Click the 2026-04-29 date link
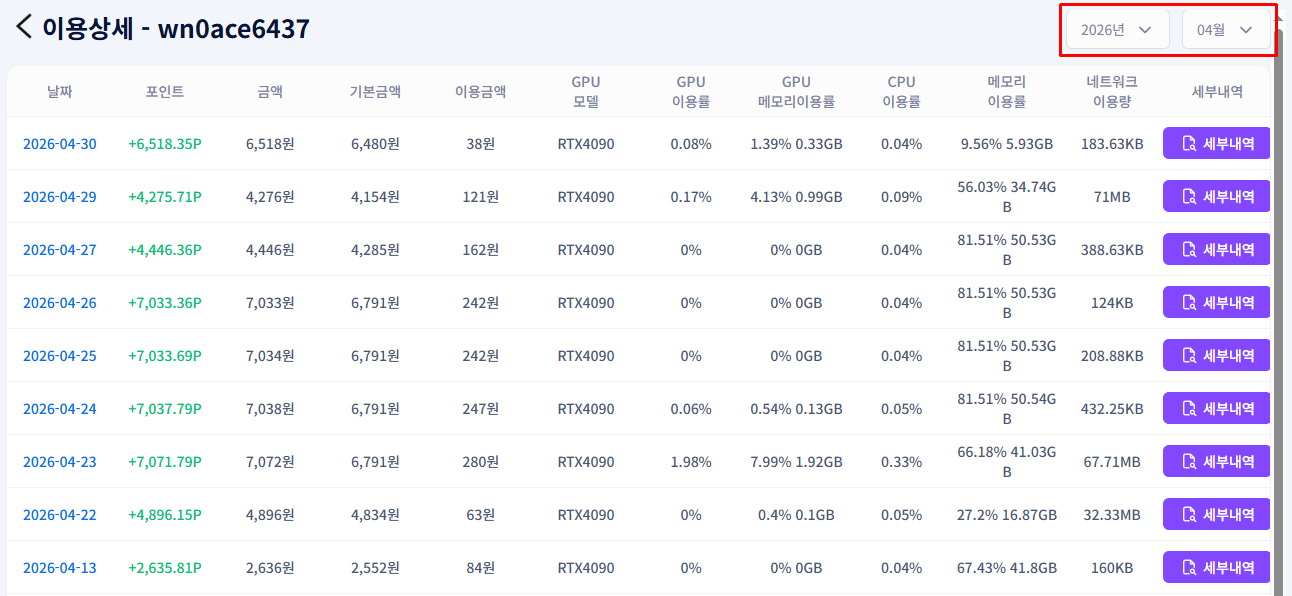This screenshot has width=1292, height=596. [x=60, y=197]
